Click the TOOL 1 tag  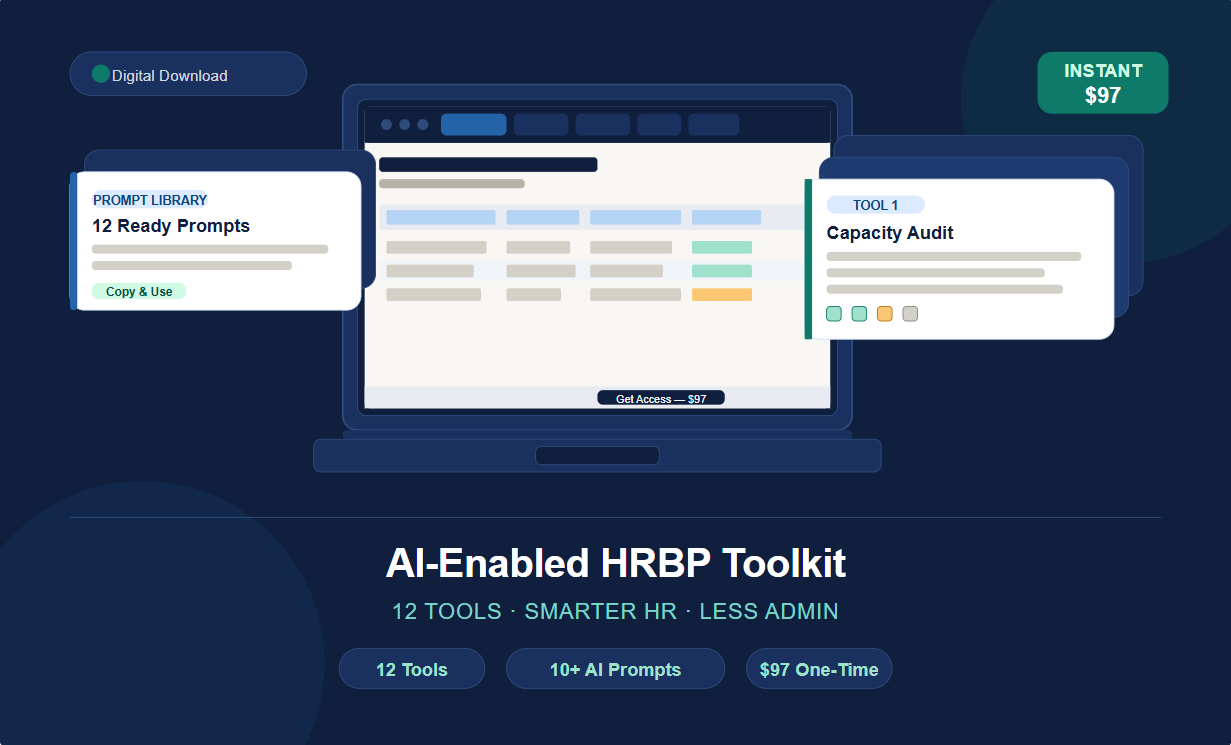pos(875,205)
